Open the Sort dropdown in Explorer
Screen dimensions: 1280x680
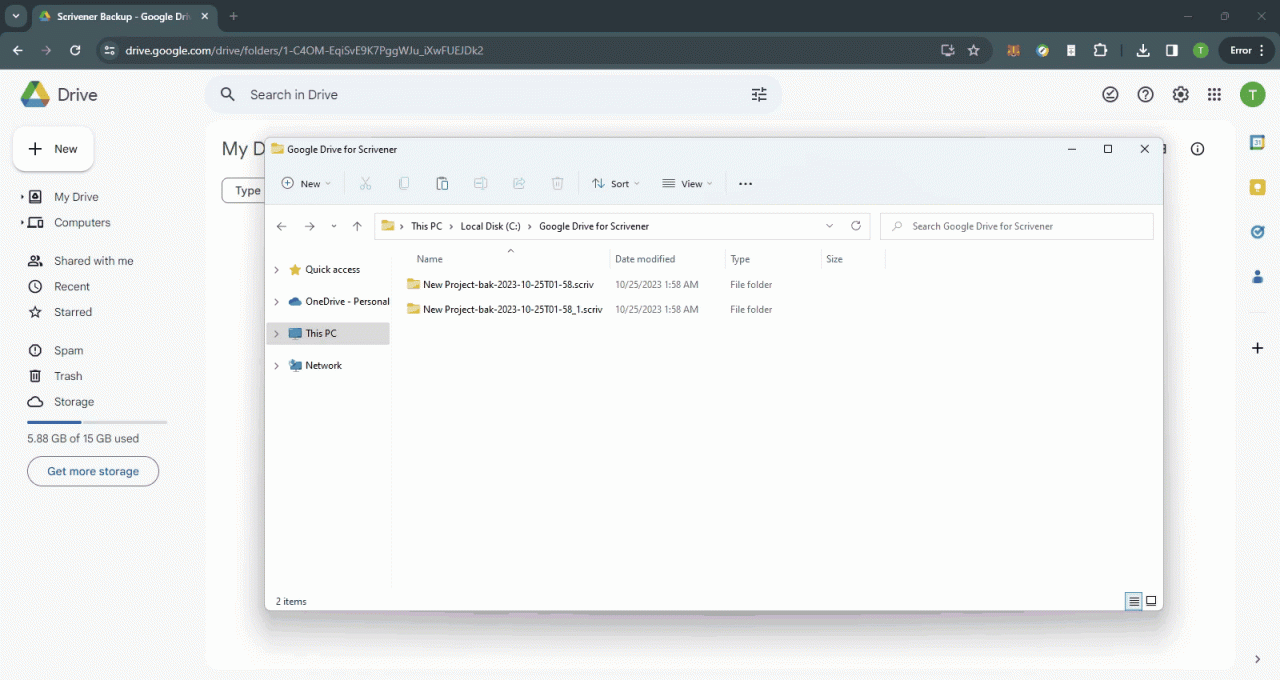click(x=616, y=183)
